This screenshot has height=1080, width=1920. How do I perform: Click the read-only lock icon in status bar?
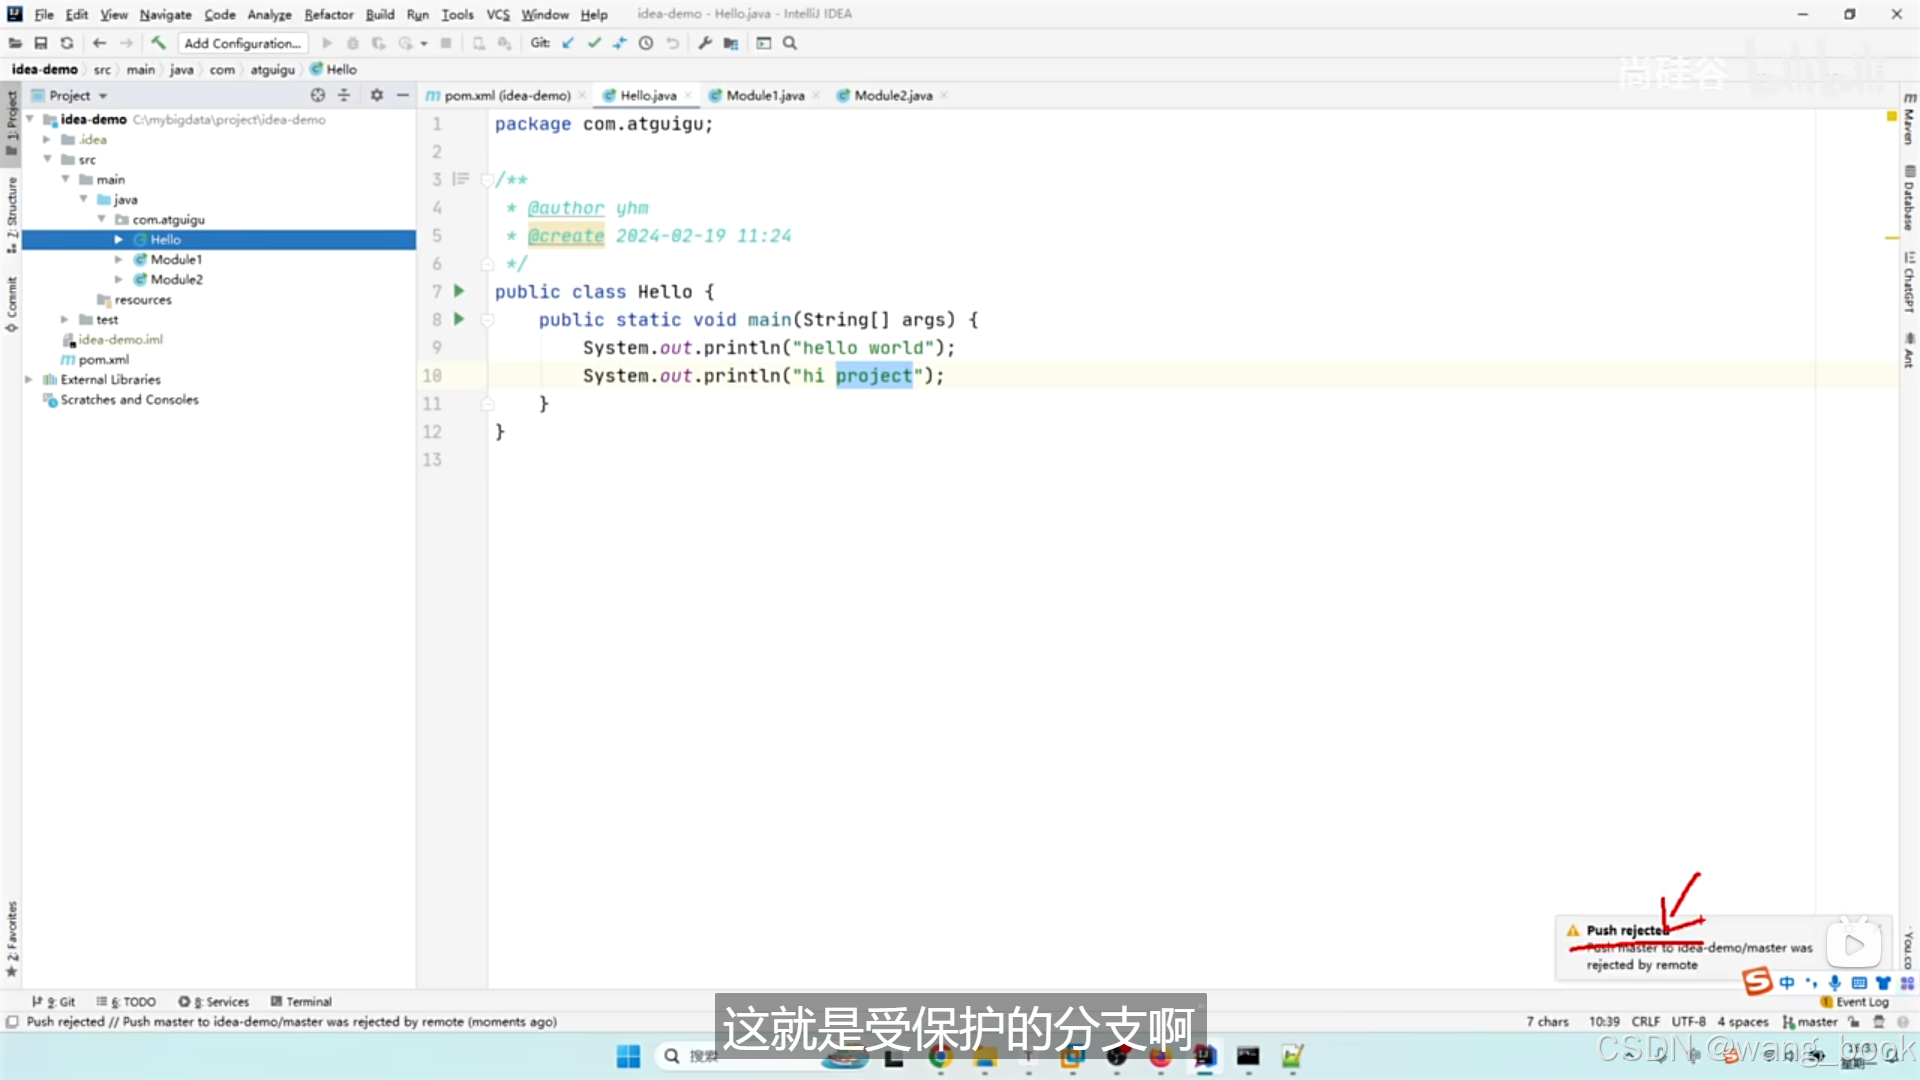point(1853,1021)
